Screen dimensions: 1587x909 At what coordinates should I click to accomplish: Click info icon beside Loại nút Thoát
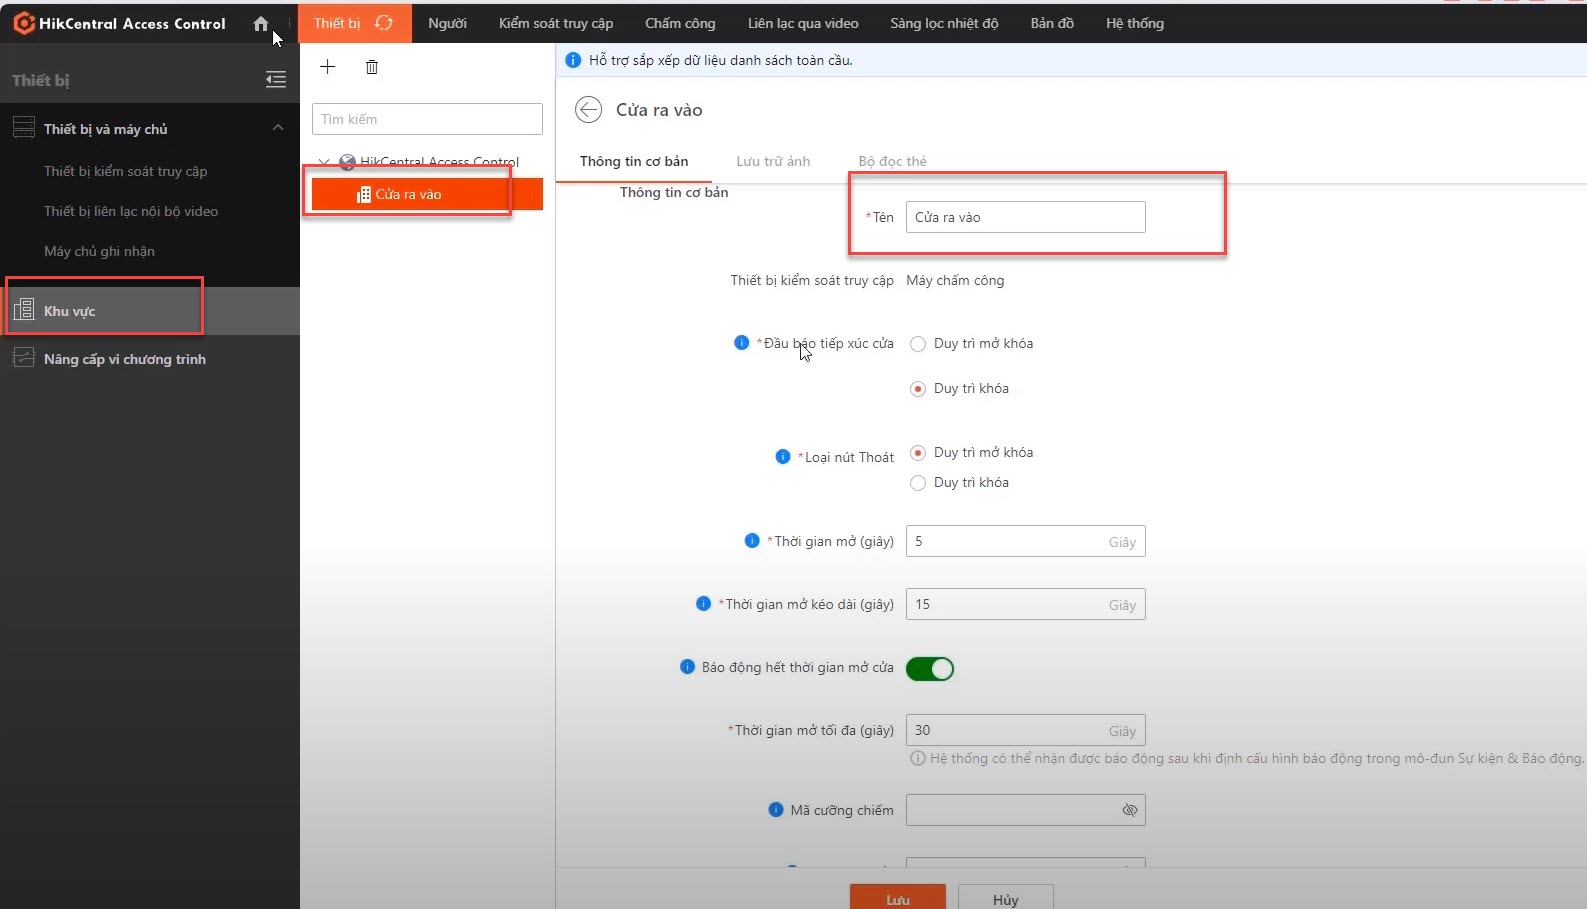click(783, 457)
